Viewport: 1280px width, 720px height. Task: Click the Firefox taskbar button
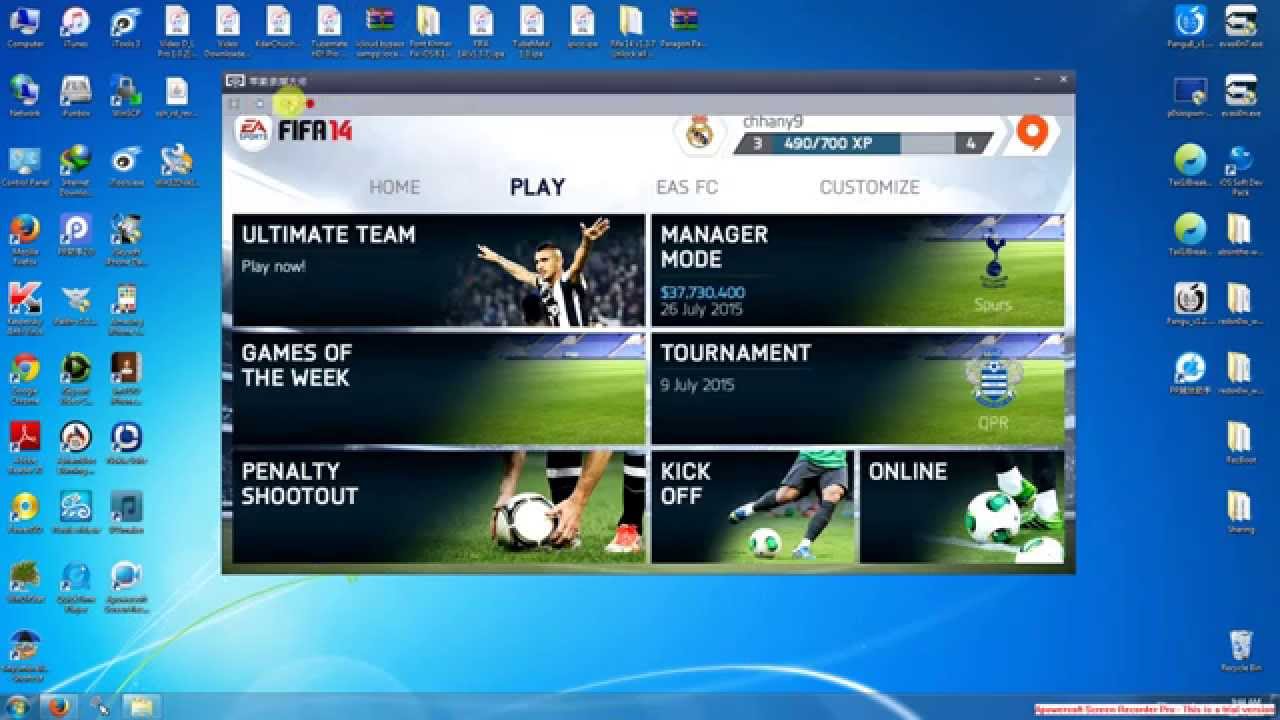59,706
